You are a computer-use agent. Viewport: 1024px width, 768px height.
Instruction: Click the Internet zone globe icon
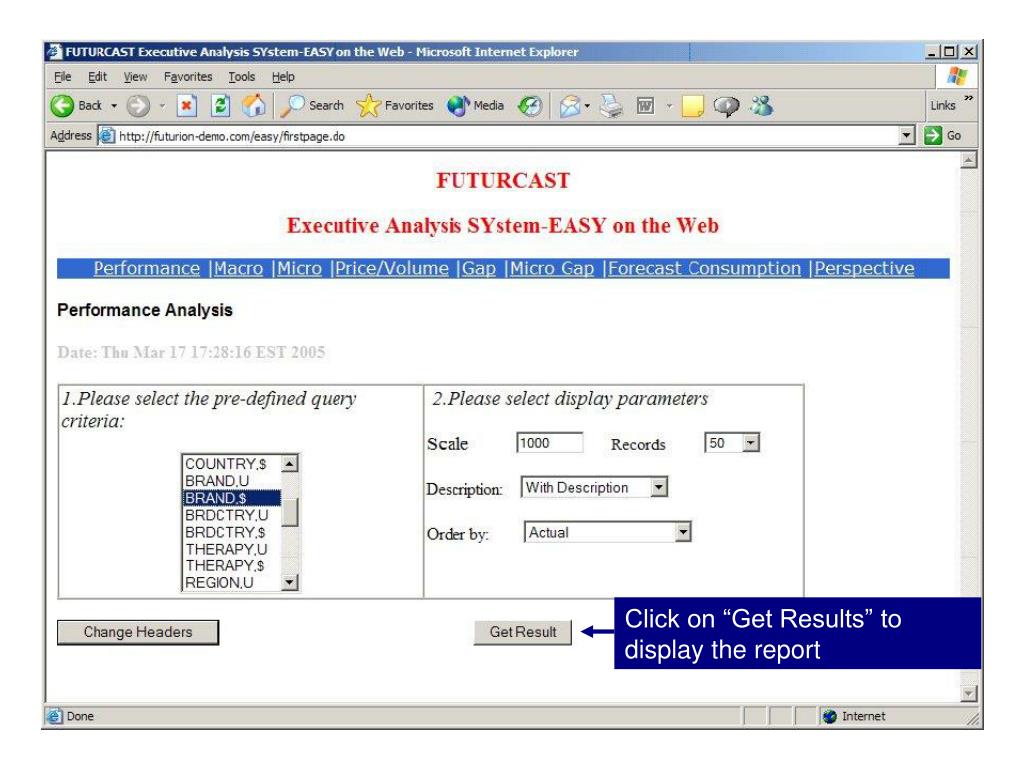point(830,716)
